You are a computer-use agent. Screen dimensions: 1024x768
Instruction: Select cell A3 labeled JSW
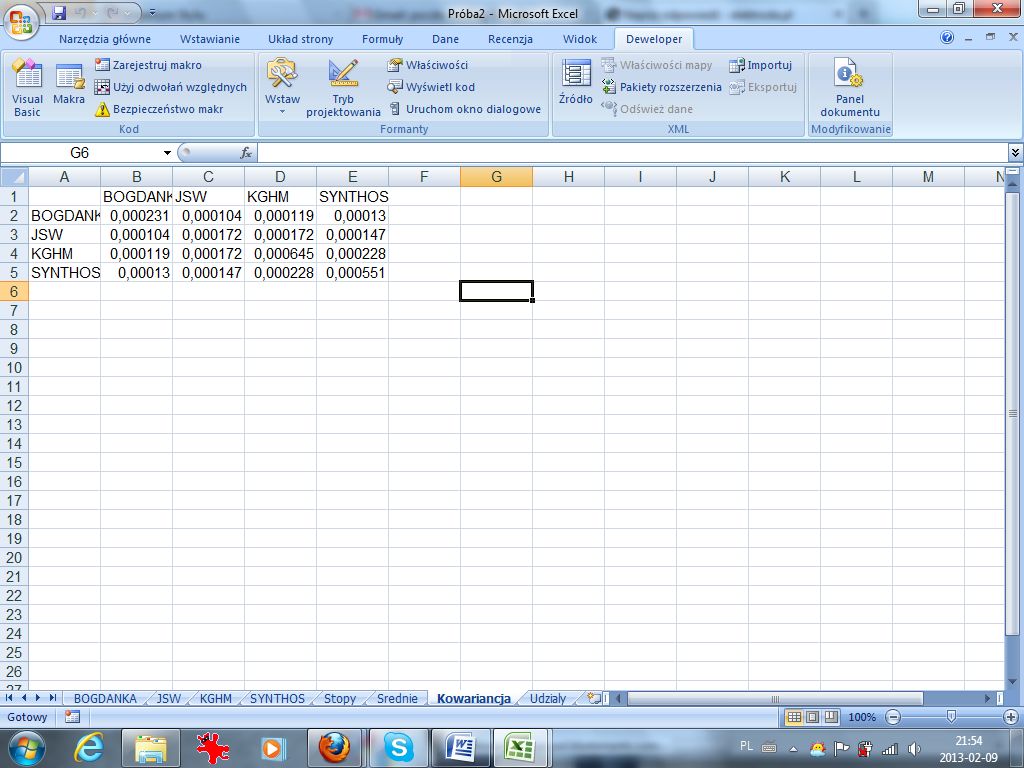[65, 234]
